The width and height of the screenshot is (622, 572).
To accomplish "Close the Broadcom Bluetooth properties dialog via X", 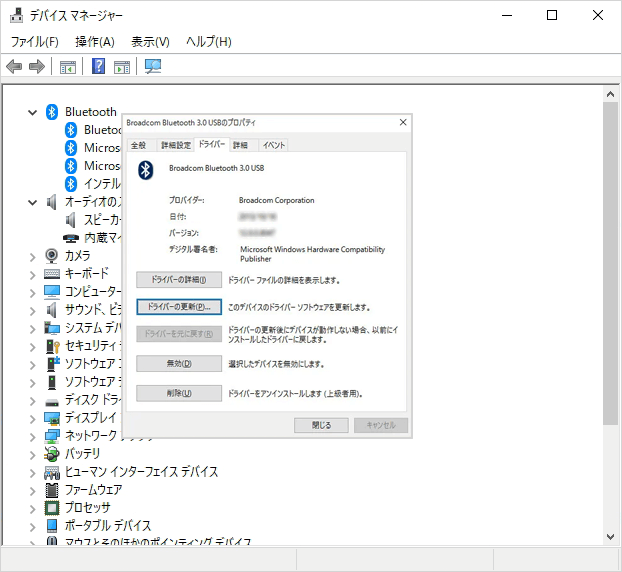I will (x=403, y=123).
